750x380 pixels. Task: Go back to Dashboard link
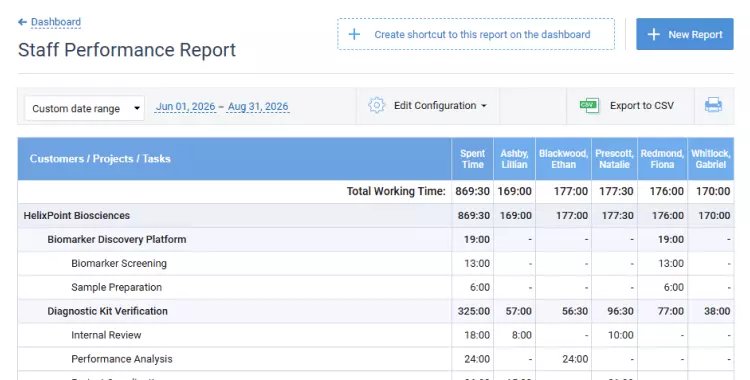pos(55,22)
